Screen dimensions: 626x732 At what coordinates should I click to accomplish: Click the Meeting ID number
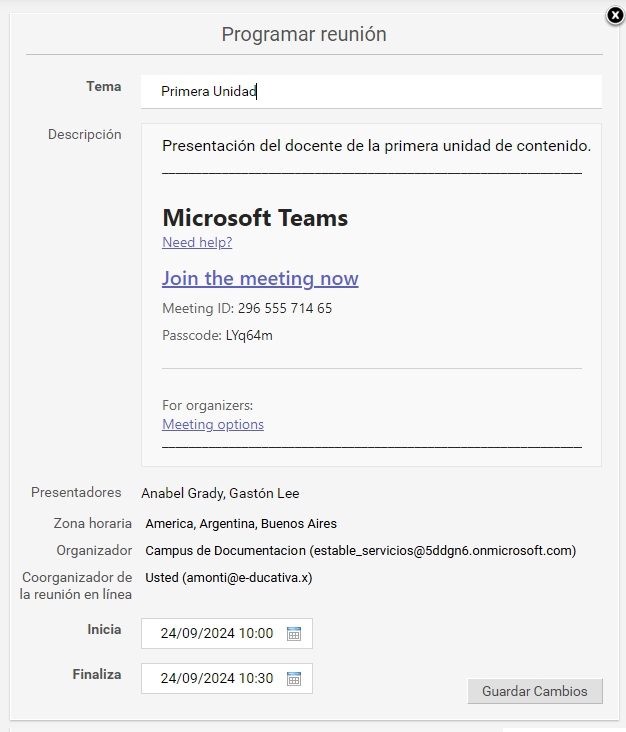[x=284, y=308]
